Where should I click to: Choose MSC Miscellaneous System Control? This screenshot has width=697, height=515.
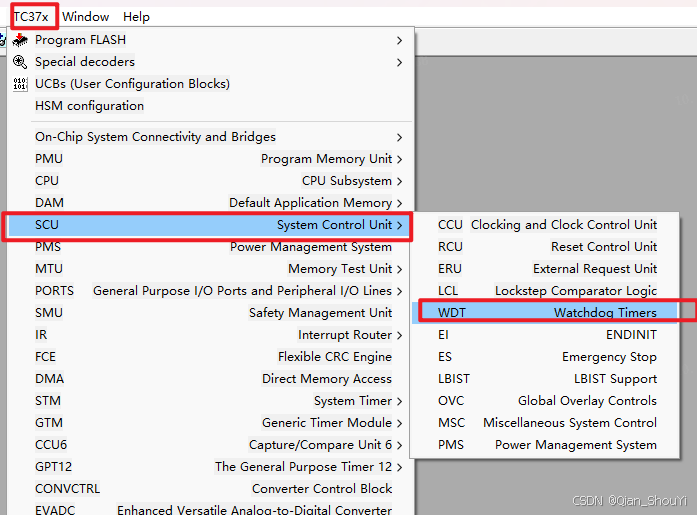545,423
